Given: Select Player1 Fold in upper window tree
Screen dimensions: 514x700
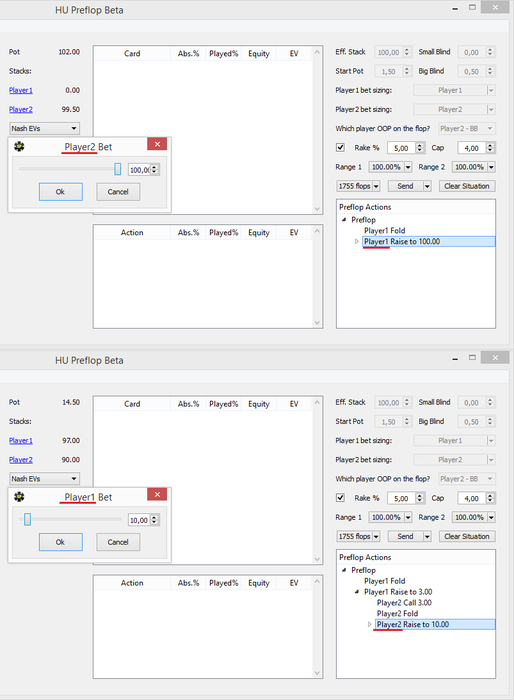Looking at the screenshot, I should [x=384, y=230].
